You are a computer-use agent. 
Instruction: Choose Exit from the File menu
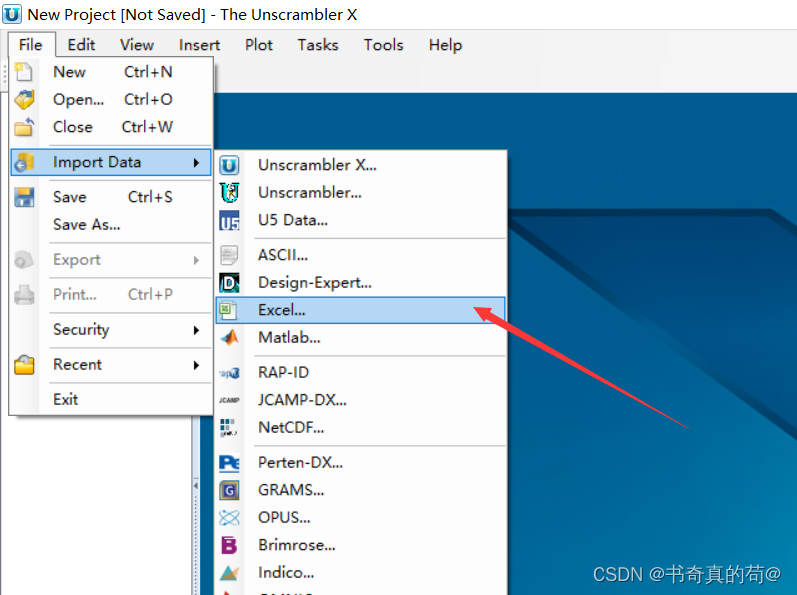[x=111, y=399]
